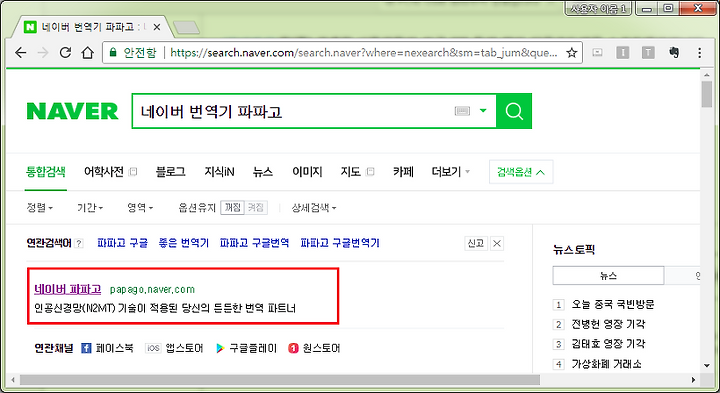Open news topic 오늘 중국 국빈방문
720x393 pixels.
pyautogui.click(x=613, y=304)
